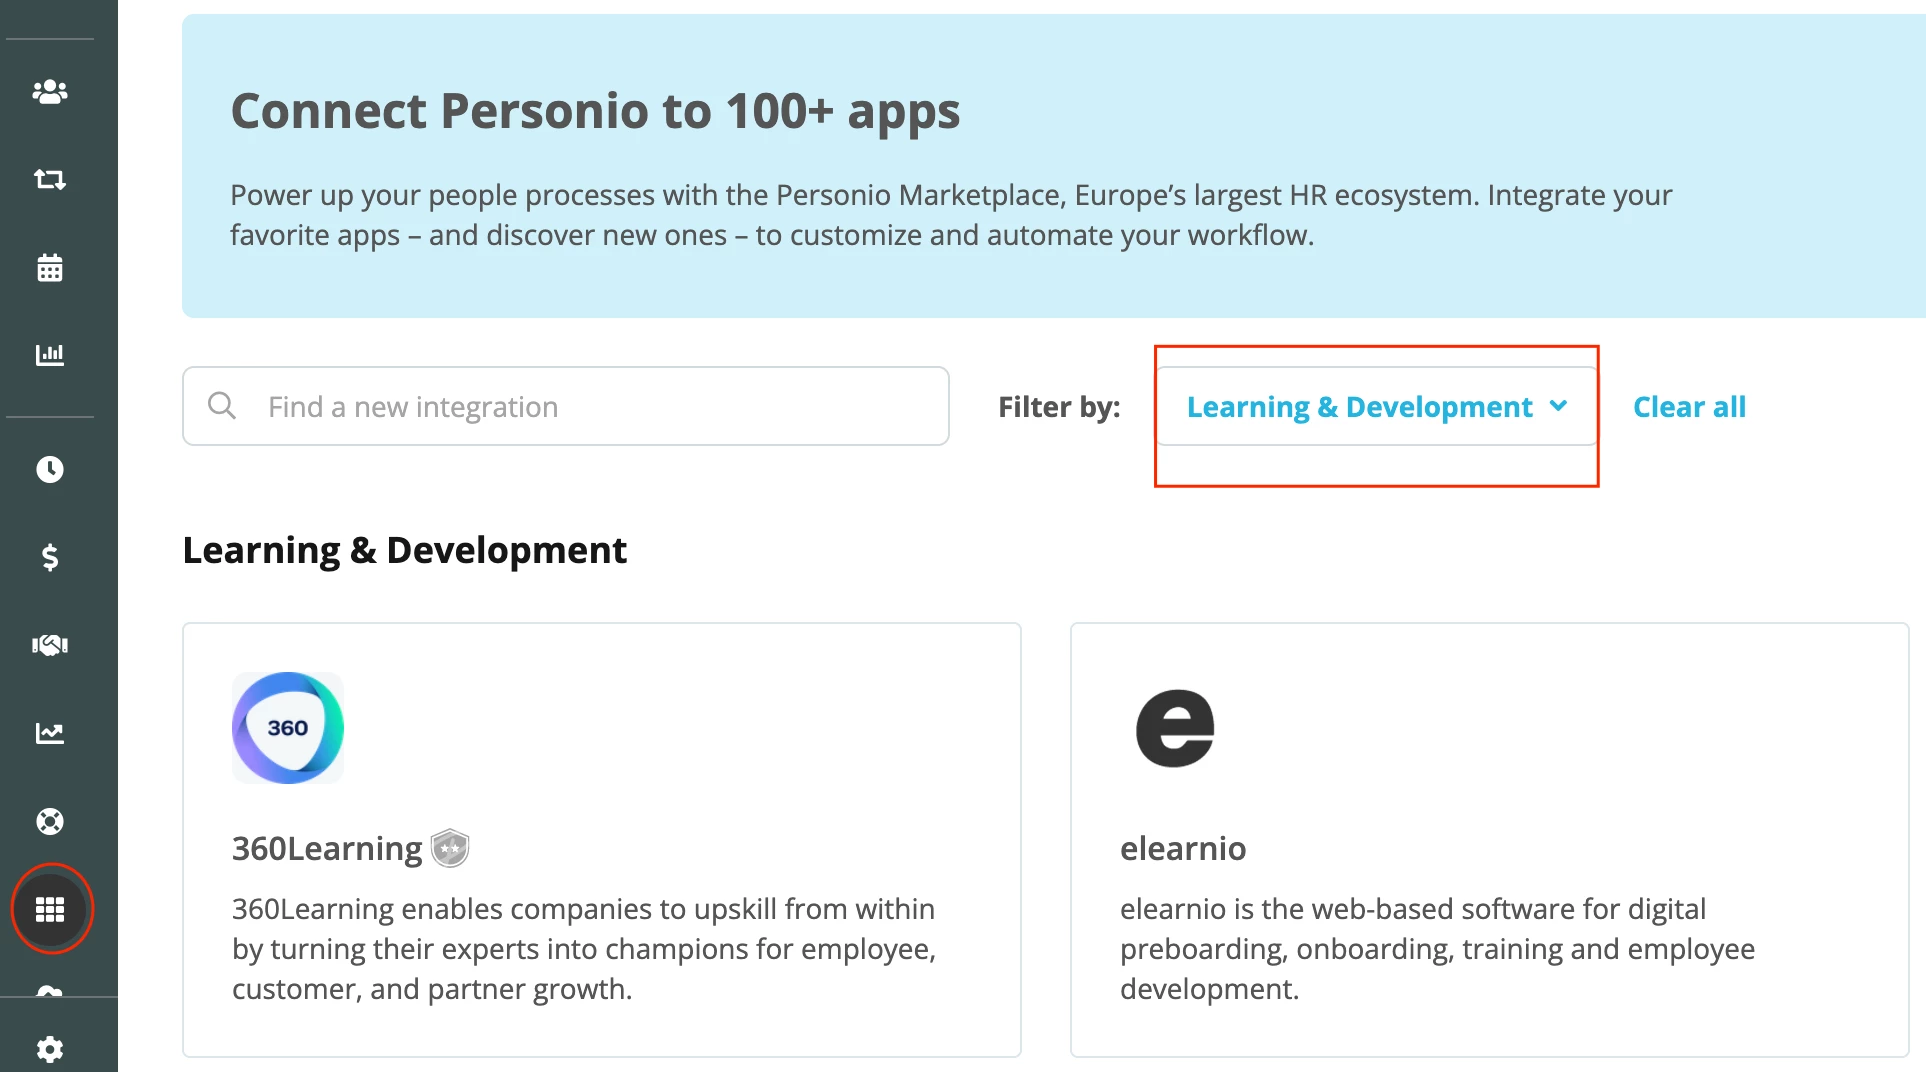Open the dollar sign payroll icon
1926x1072 pixels.
tap(50, 557)
